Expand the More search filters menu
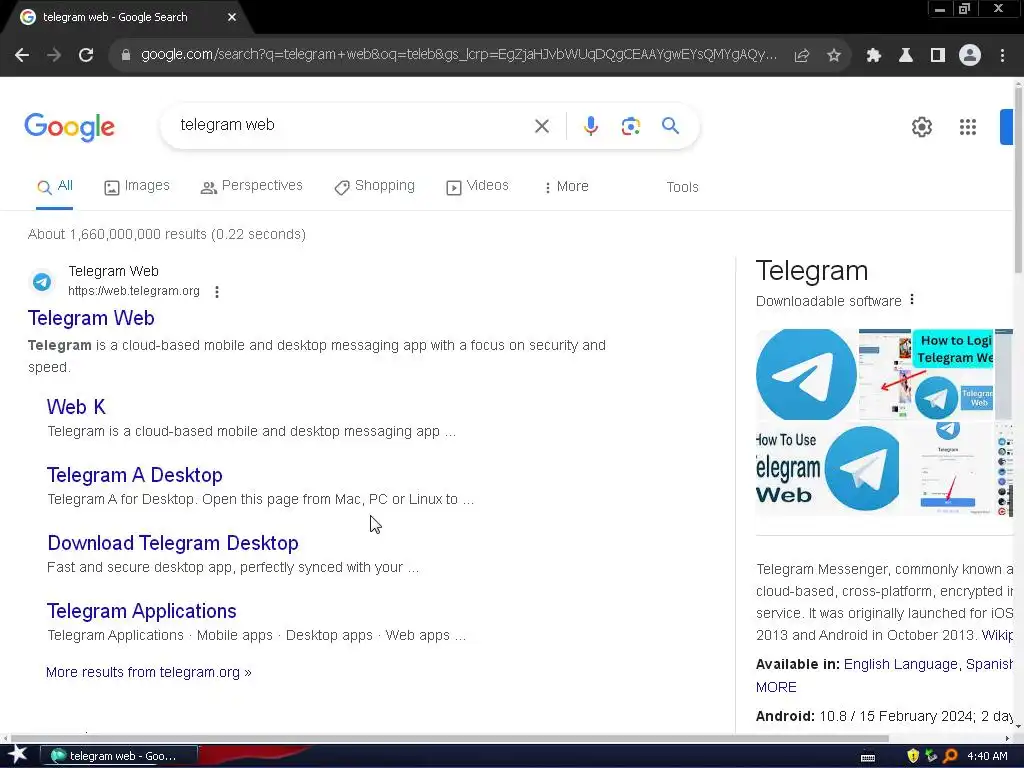This screenshot has height=768, width=1024. (x=566, y=187)
